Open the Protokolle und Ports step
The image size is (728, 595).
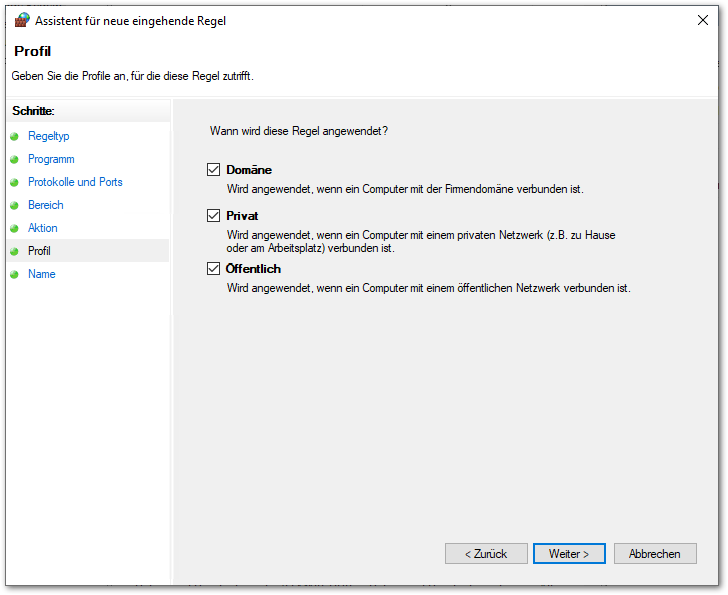[75, 182]
